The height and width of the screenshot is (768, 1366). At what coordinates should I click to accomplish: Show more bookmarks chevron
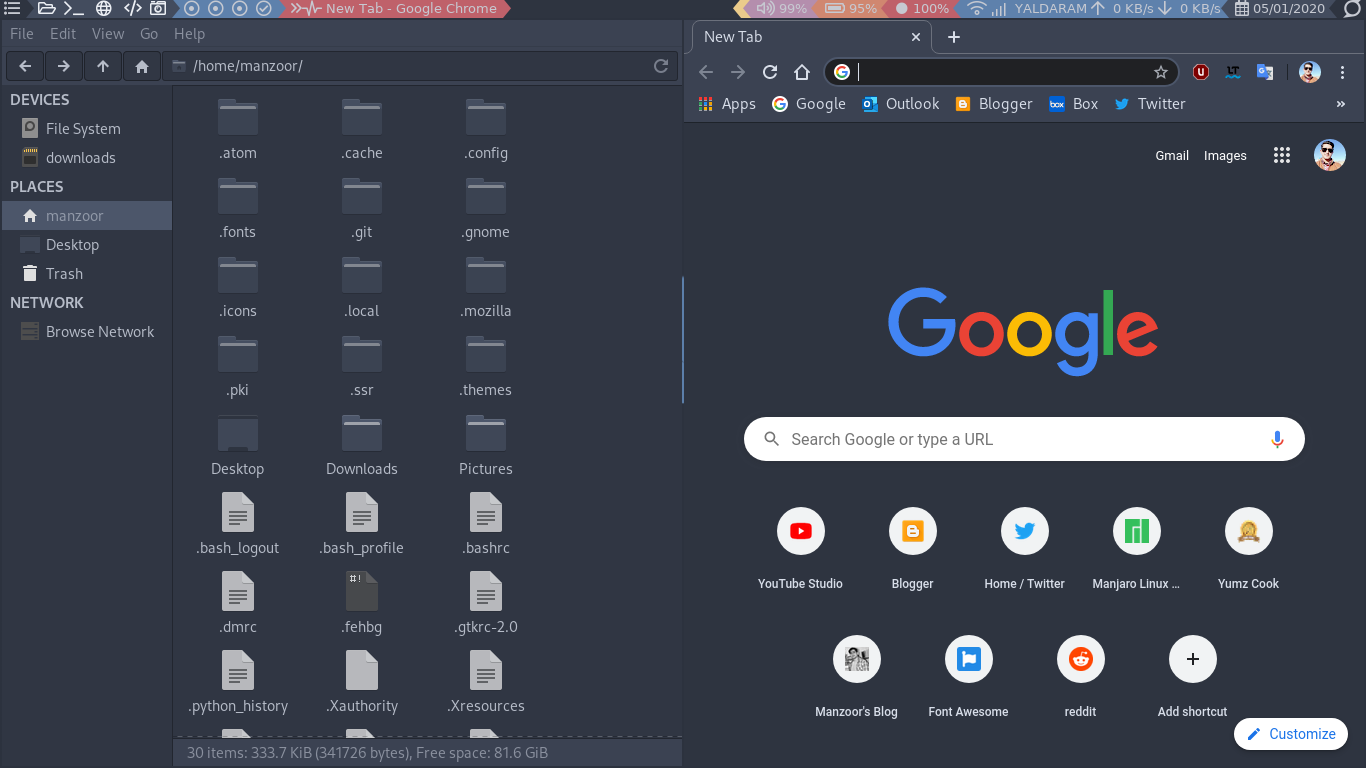1341,104
